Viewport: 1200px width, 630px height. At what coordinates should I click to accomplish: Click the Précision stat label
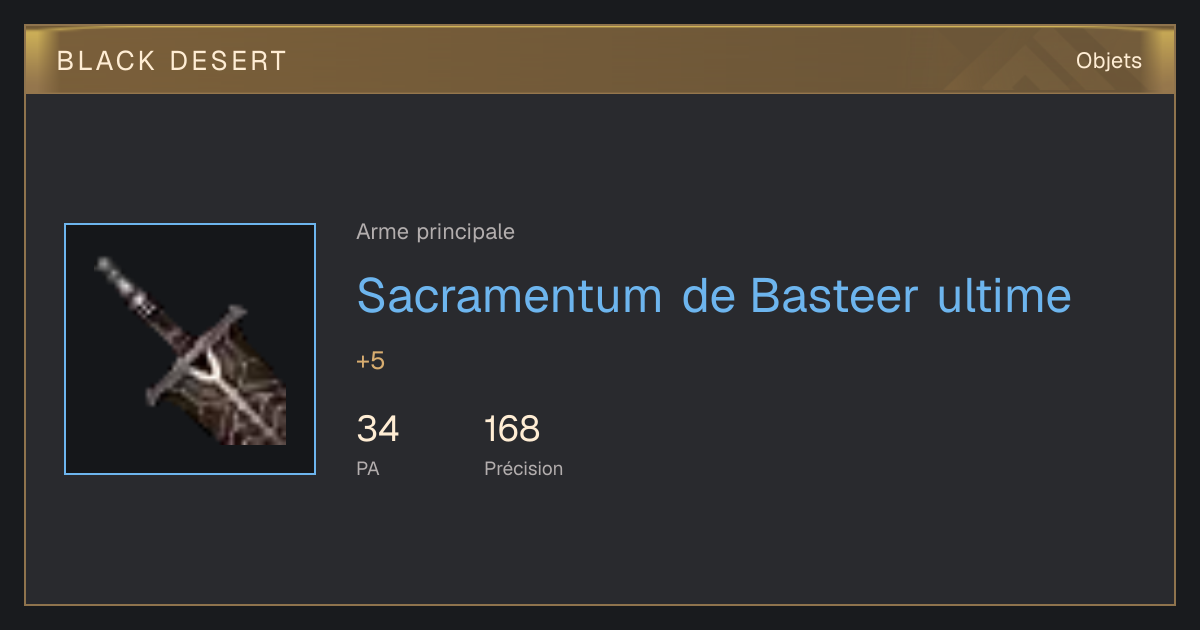click(x=523, y=468)
